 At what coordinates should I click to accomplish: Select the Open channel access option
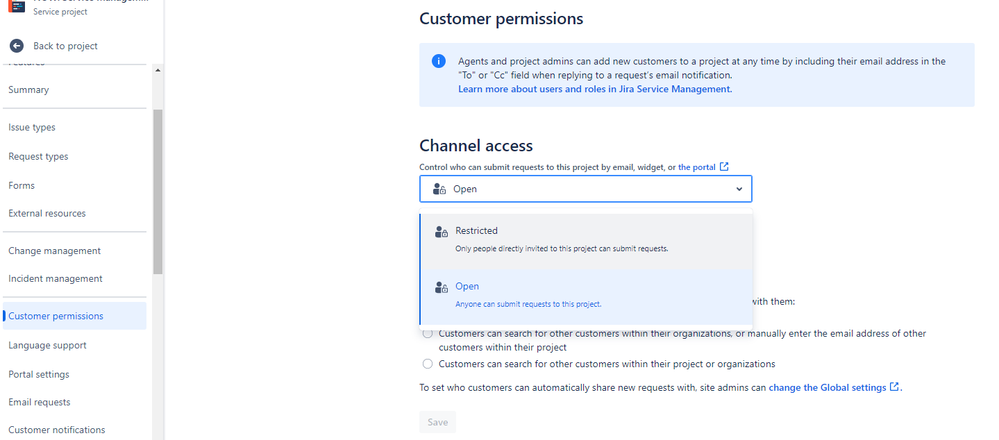(586, 295)
